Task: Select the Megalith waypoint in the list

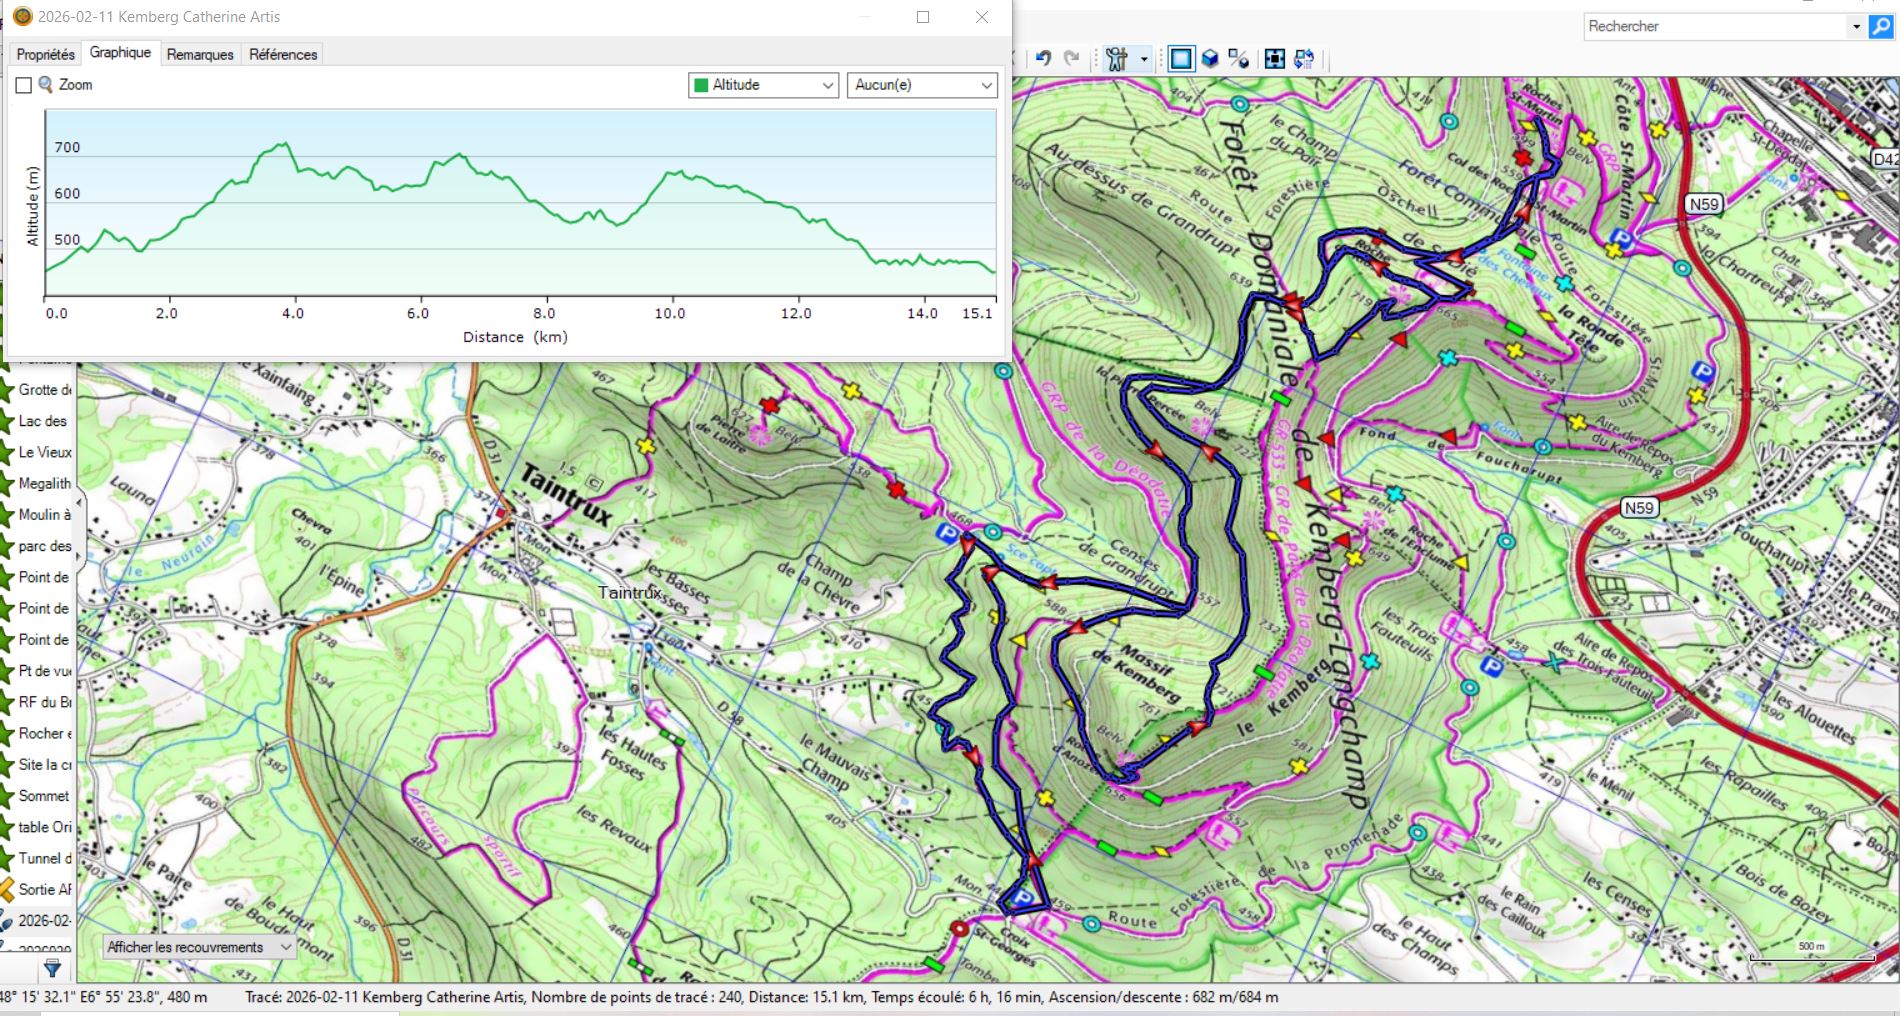Action: [44, 484]
